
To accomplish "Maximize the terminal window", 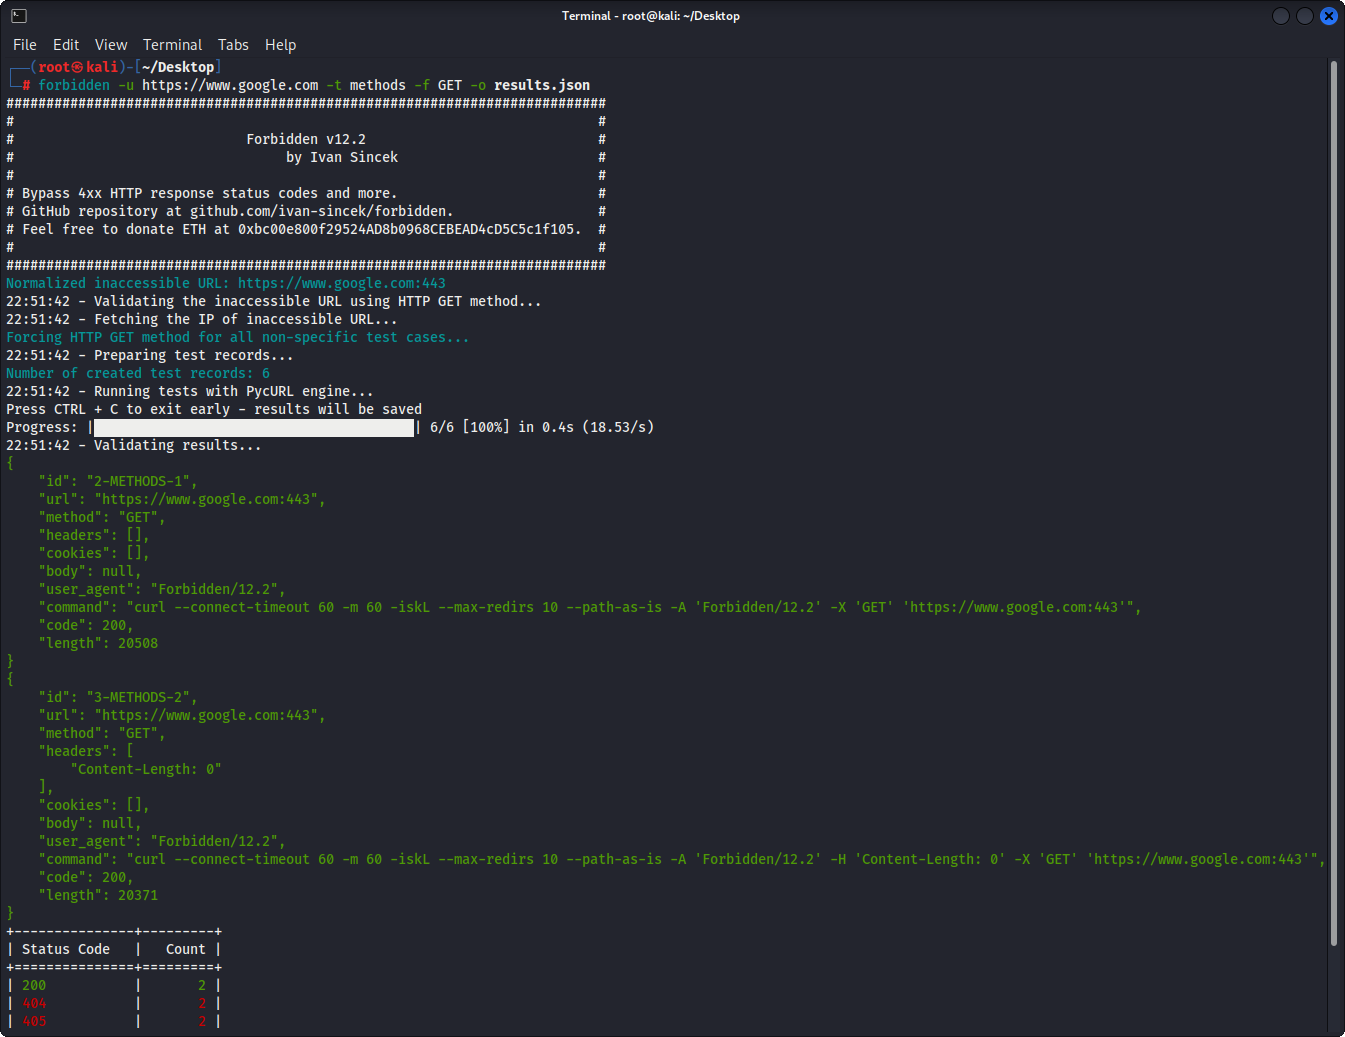I will pos(1305,16).
